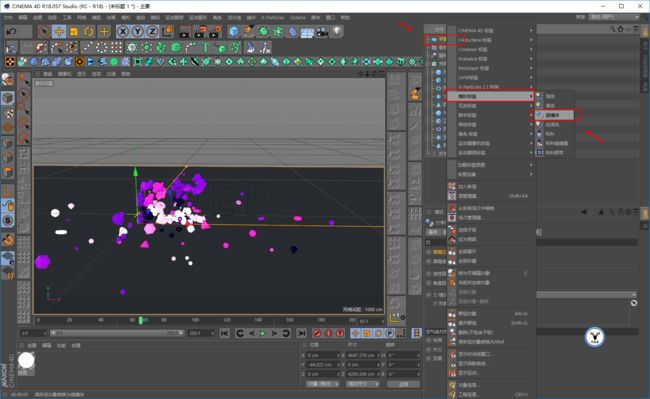The image size is (650, 399).
Task: Toggle Z axis lock
Action: point(152,31)
